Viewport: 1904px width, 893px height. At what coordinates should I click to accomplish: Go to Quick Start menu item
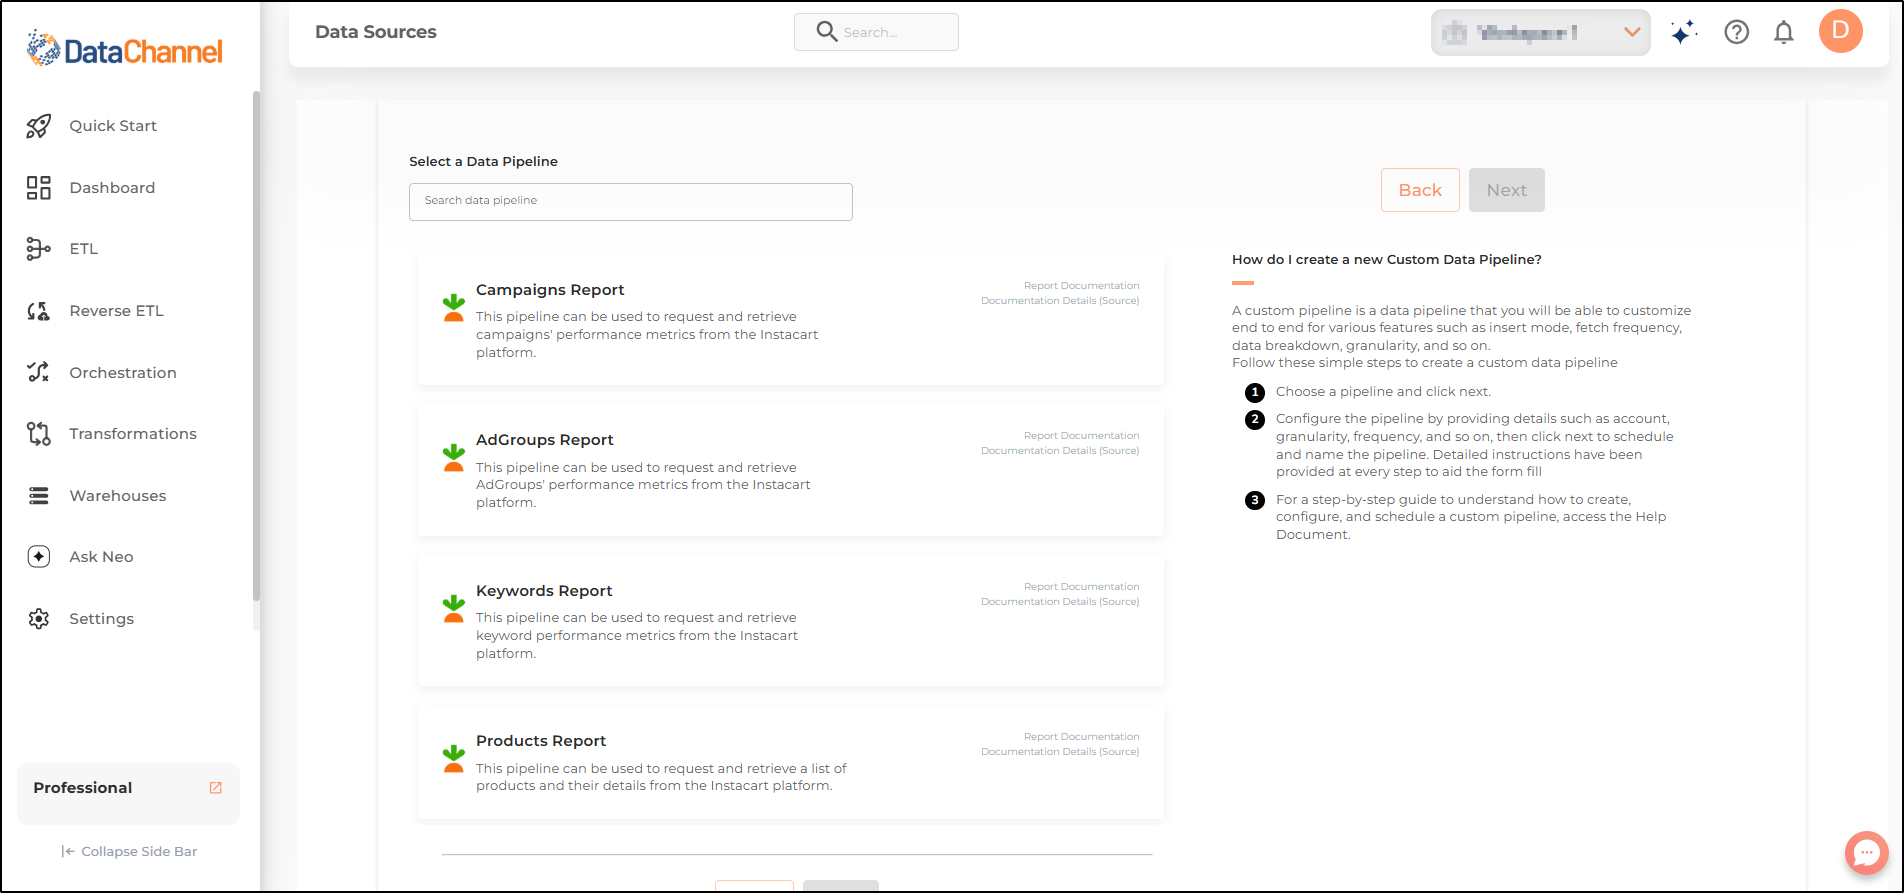point(113,126)
